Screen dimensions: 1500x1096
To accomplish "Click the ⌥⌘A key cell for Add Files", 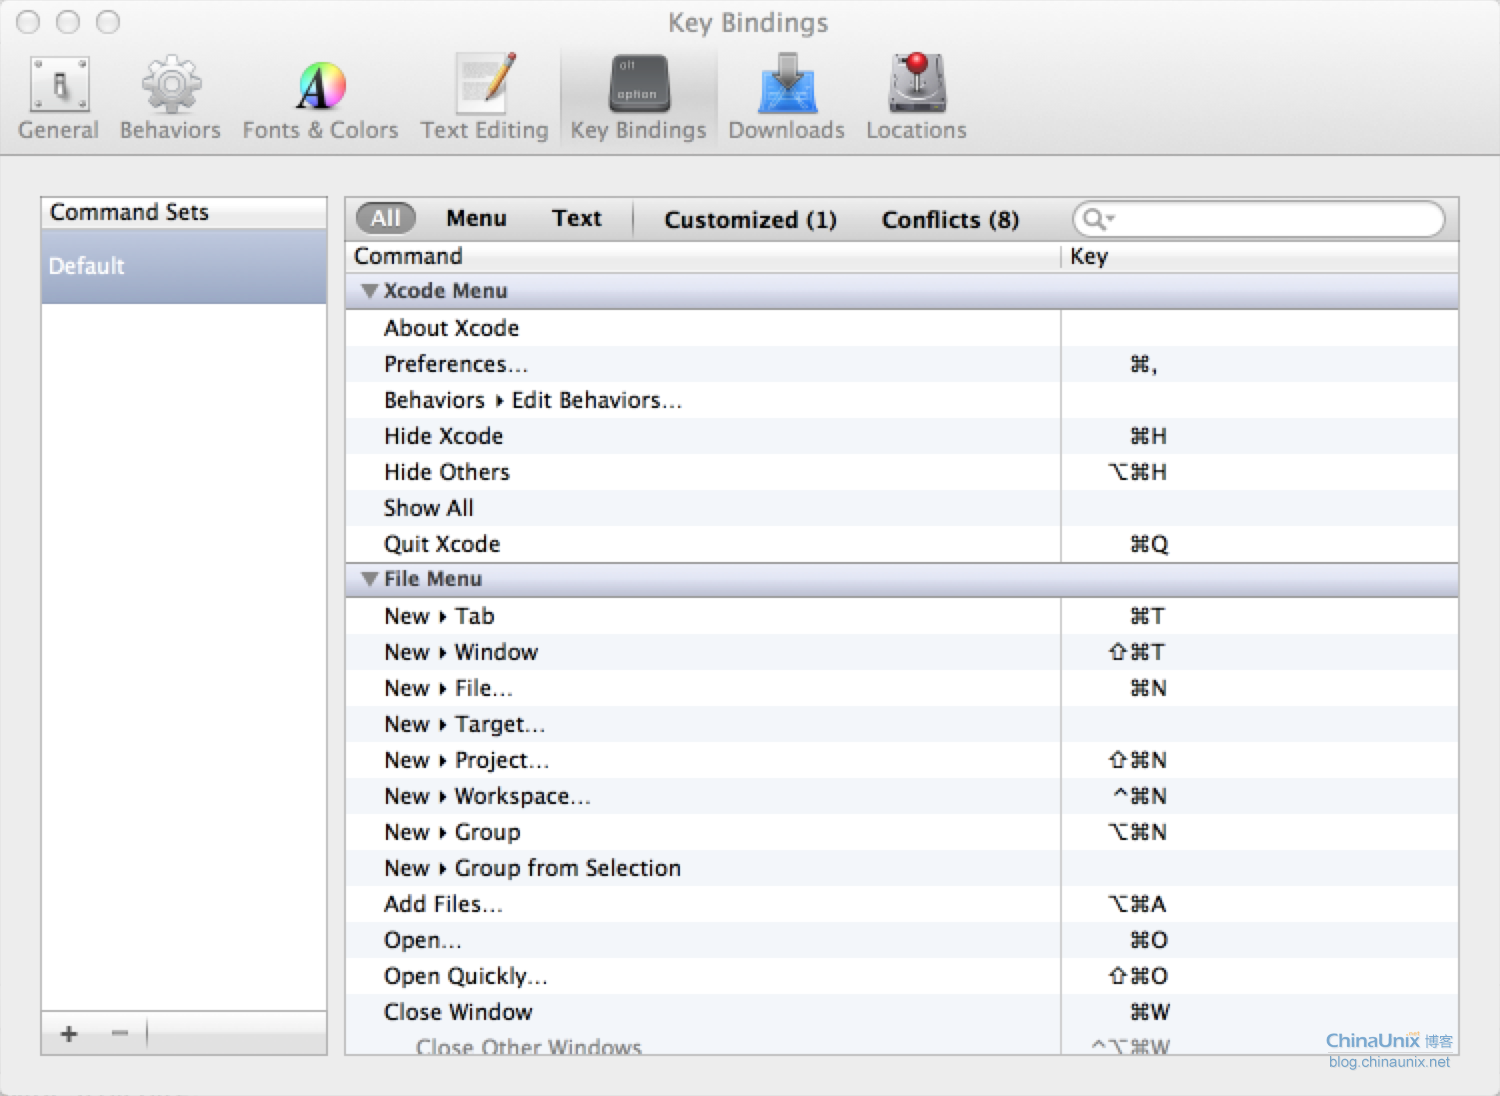I will pyautogui.click(x=1260, y=904).
